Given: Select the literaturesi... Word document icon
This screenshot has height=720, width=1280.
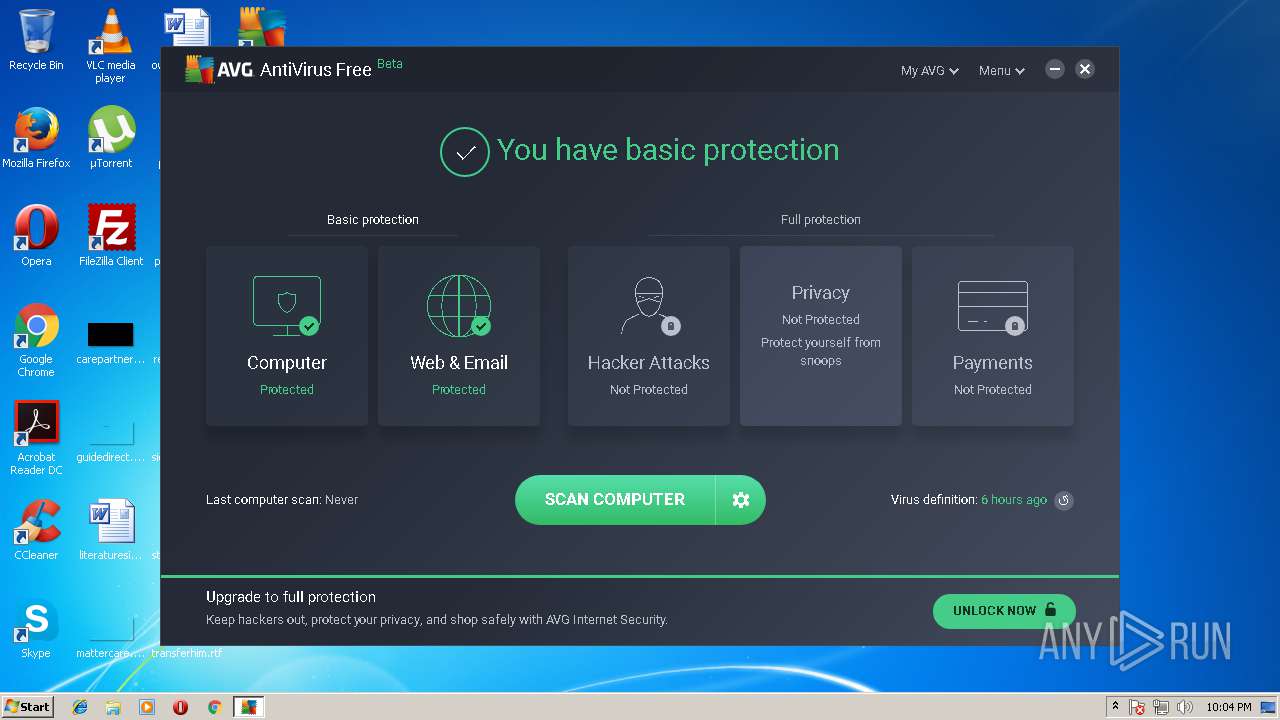Looking at the screenshot, I should [x=111, y=530].
